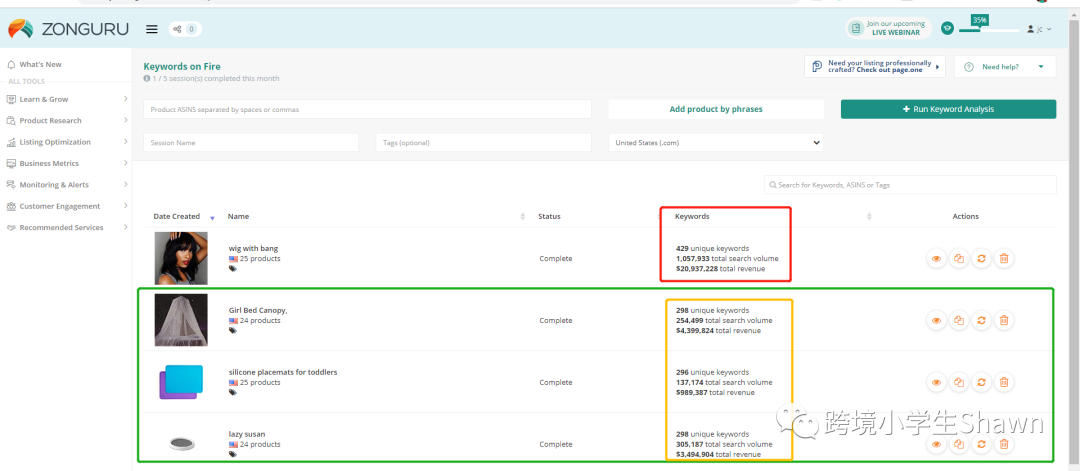Refresh the wig with bang session
This screenshot has height=471, width=1080.
click(x=982, y=259)
